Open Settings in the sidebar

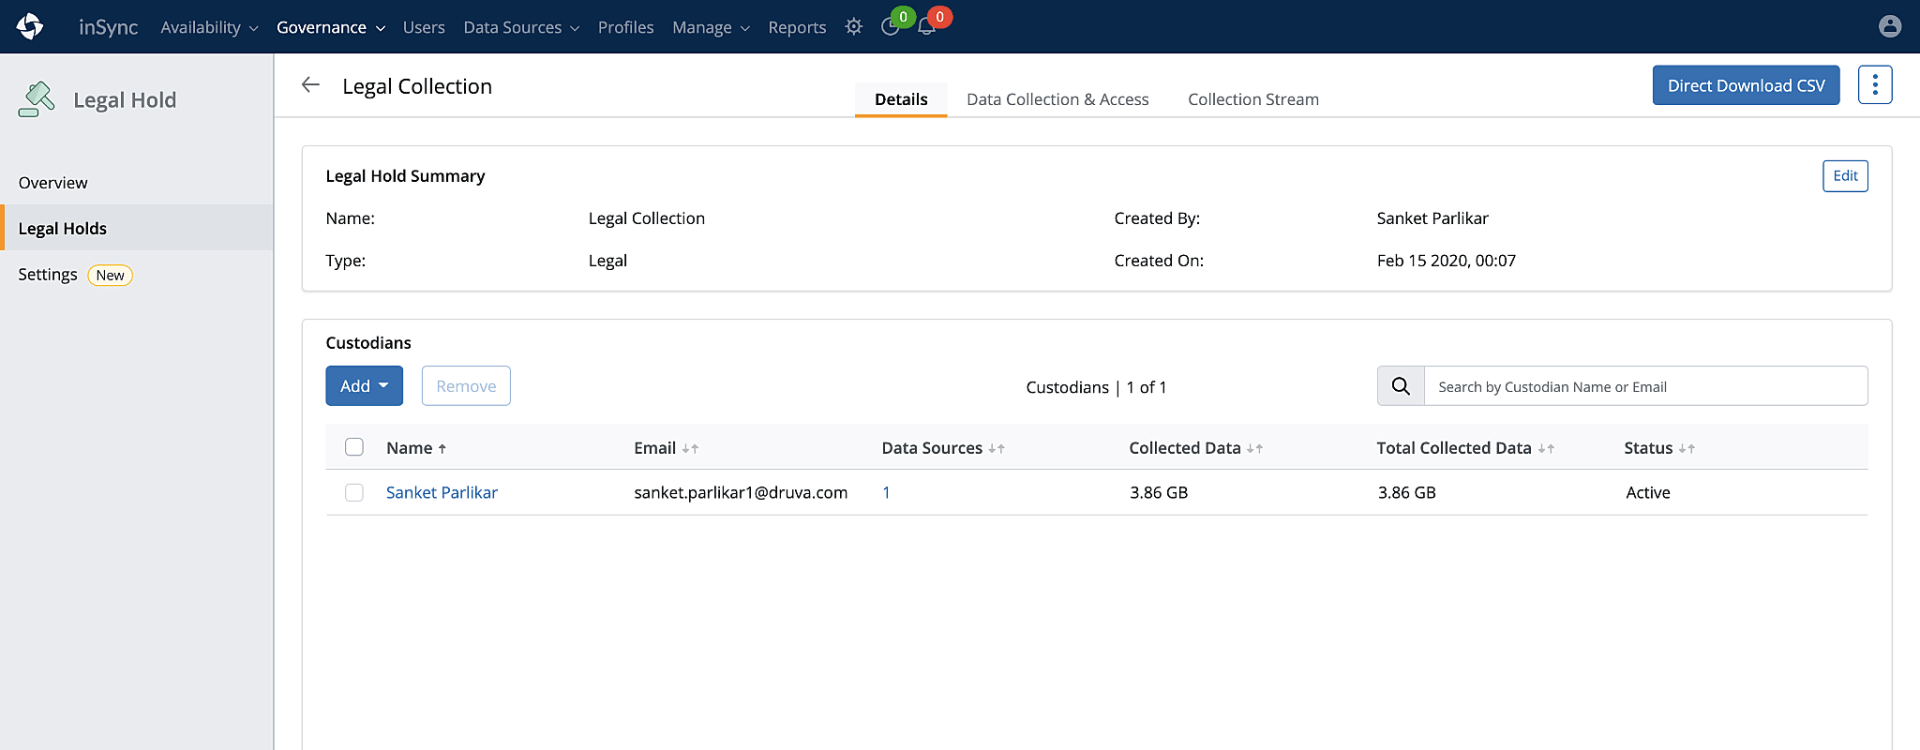(48, 274)
